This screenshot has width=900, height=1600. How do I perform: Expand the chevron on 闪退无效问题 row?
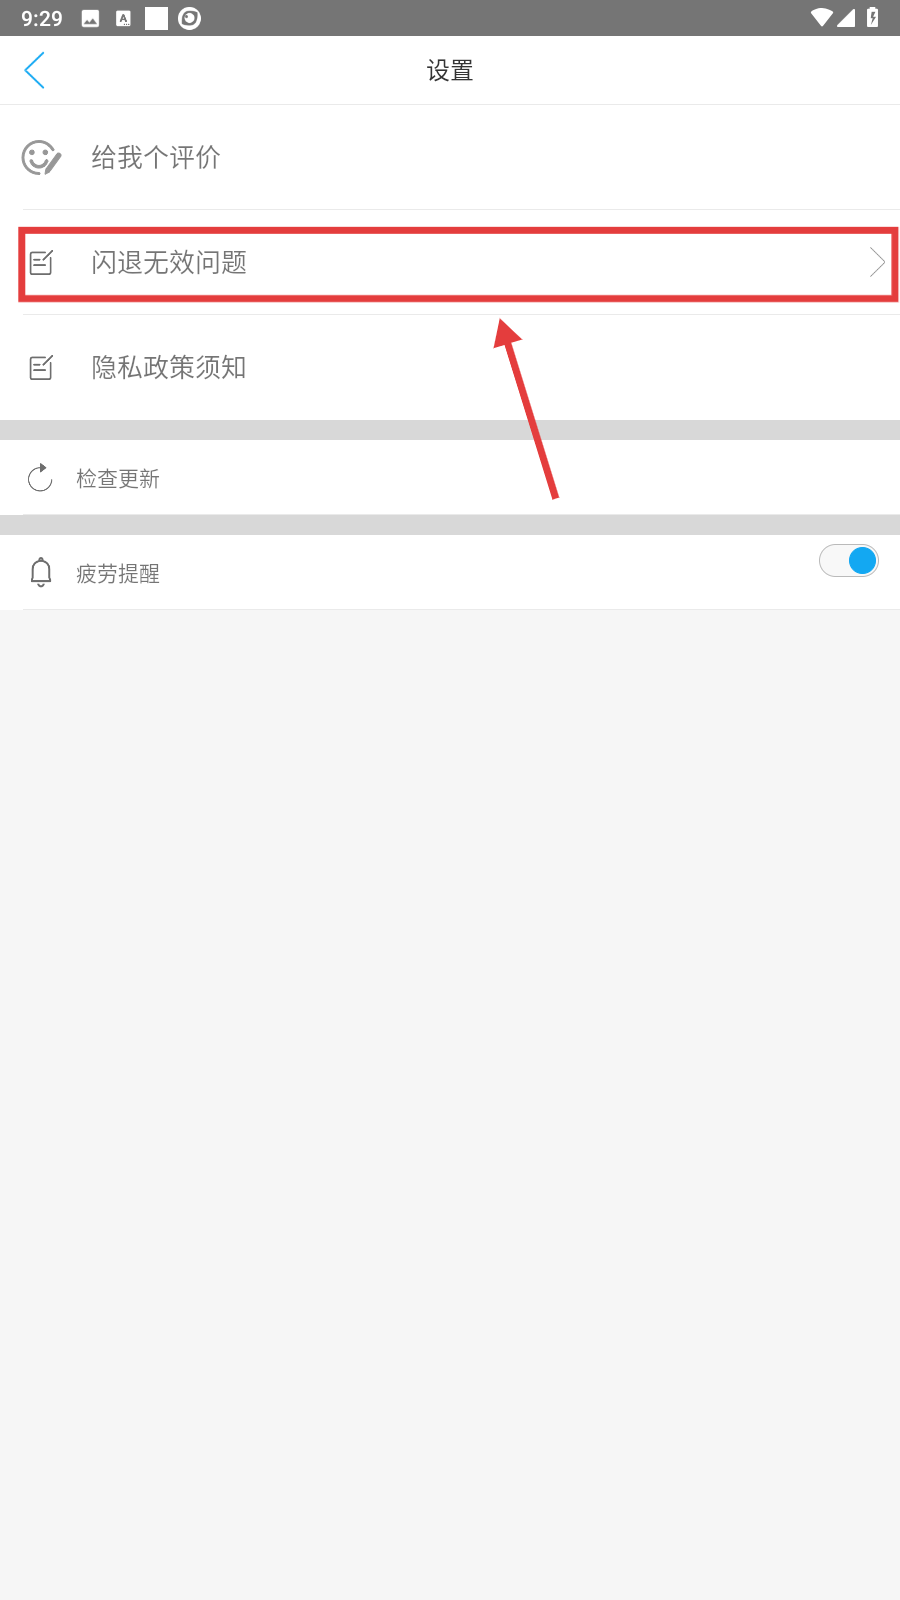[877, 262]
